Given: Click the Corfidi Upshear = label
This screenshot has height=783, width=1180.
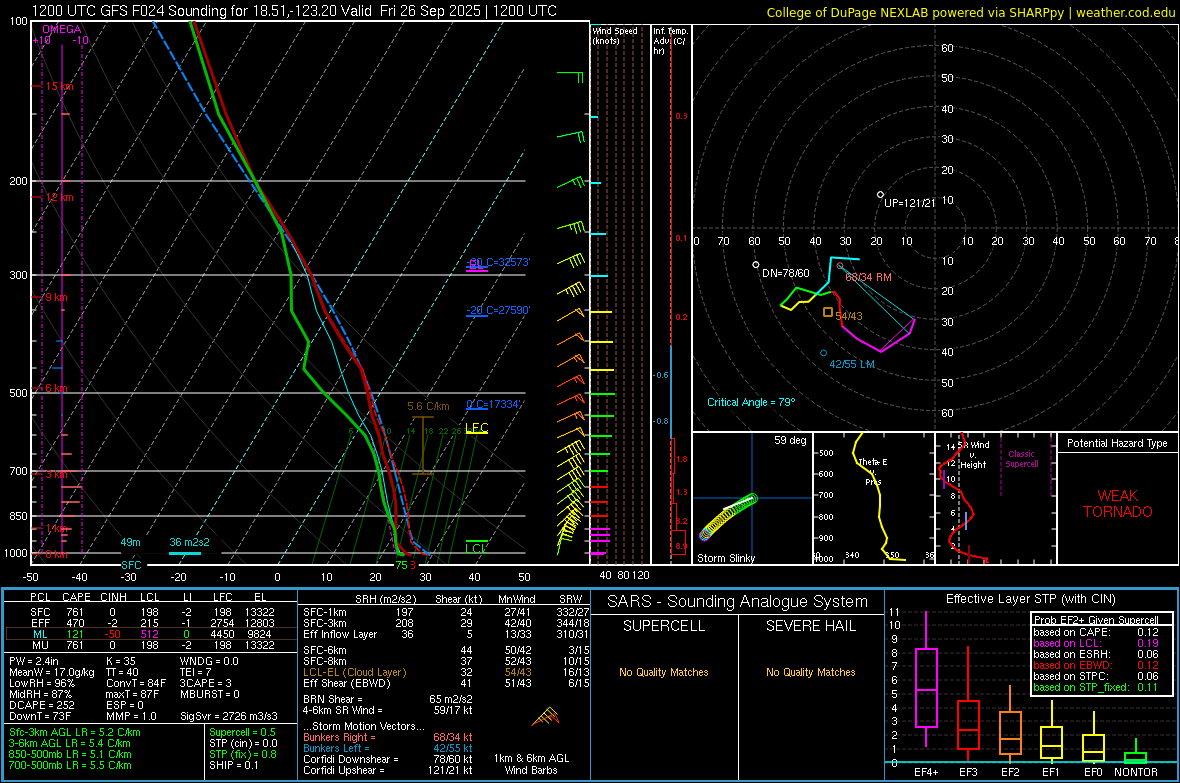Looking at the screenshot, I should pyautogui.click(x=344, y=770).
